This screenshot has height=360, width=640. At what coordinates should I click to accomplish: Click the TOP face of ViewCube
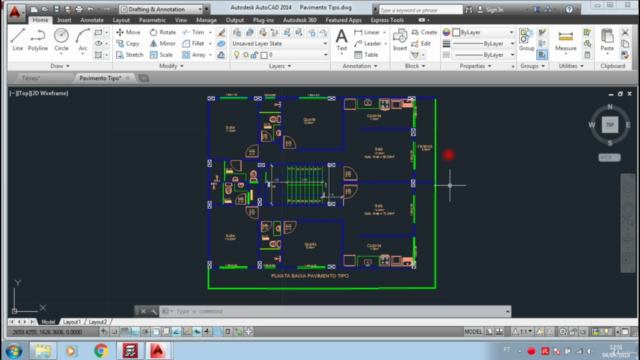(610, 124)
